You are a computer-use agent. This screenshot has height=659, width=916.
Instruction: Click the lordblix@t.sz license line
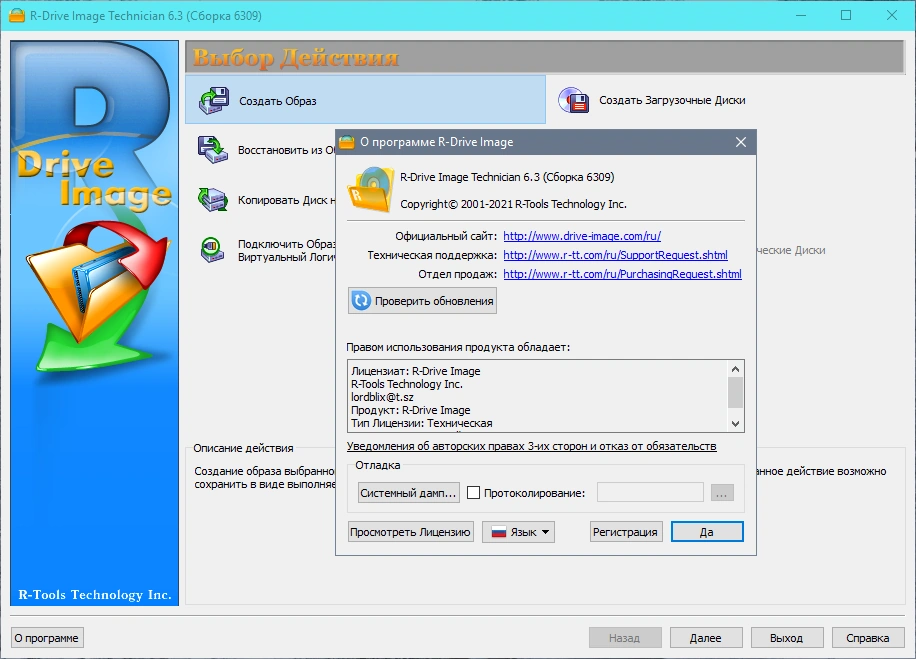click(382, 397)
